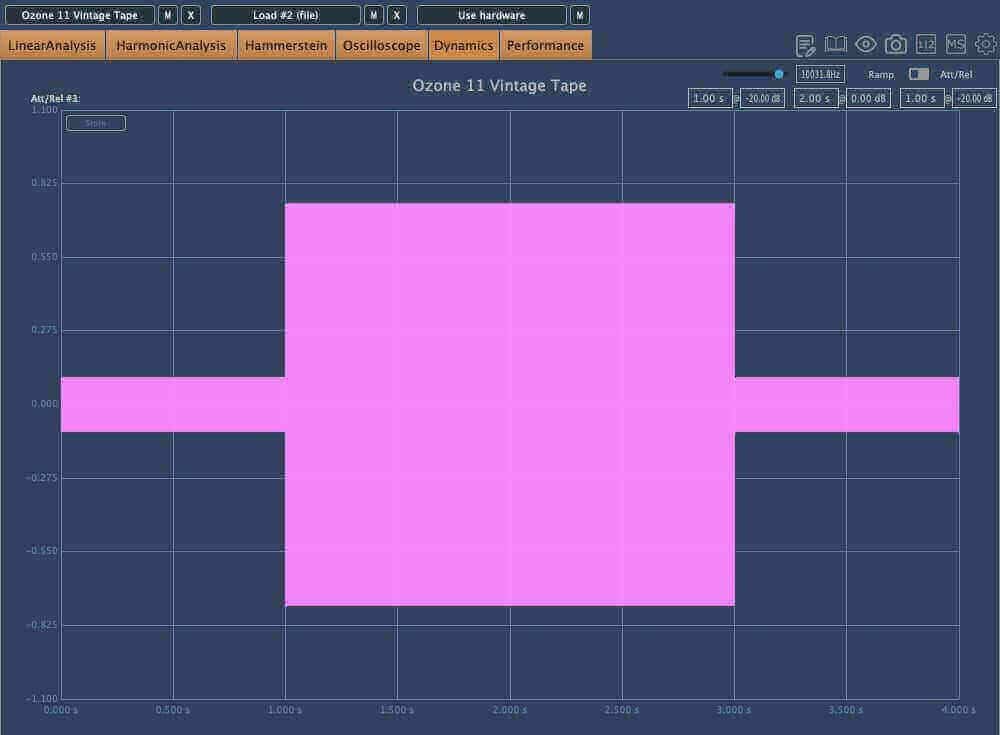Toggle the MS mid-side icon
This screenshot has height=735, width=1000.
point(955,44)
